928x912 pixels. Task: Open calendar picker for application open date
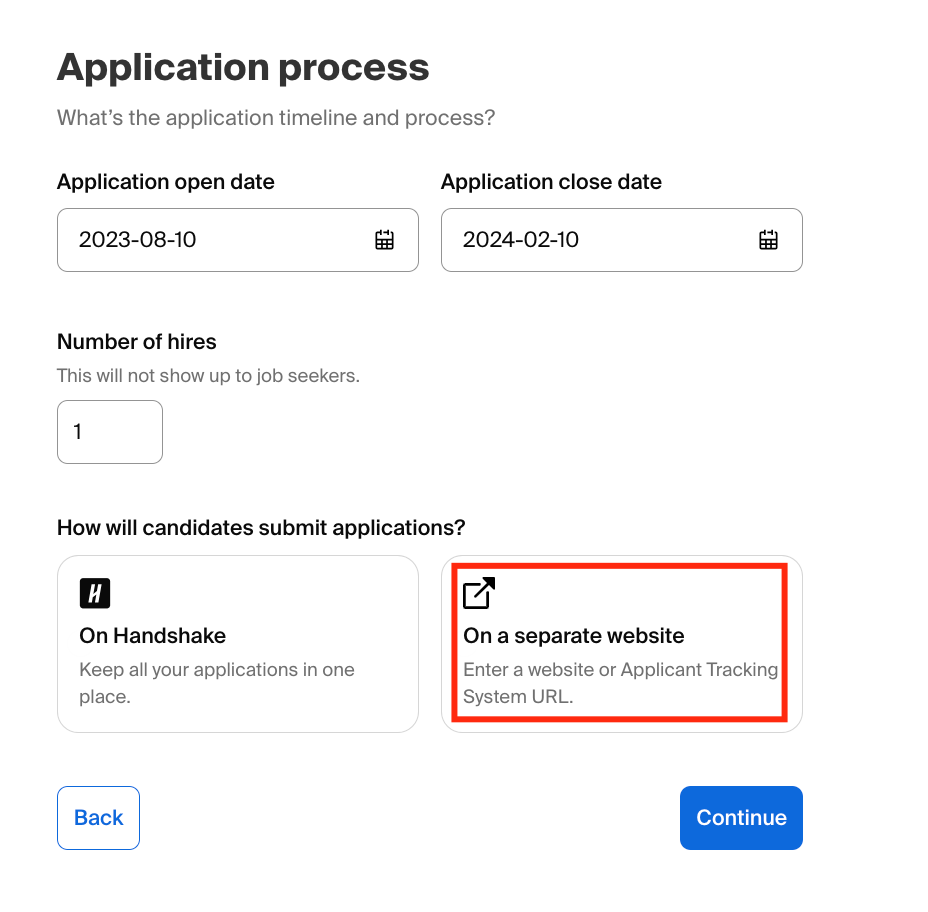point(385,240)
